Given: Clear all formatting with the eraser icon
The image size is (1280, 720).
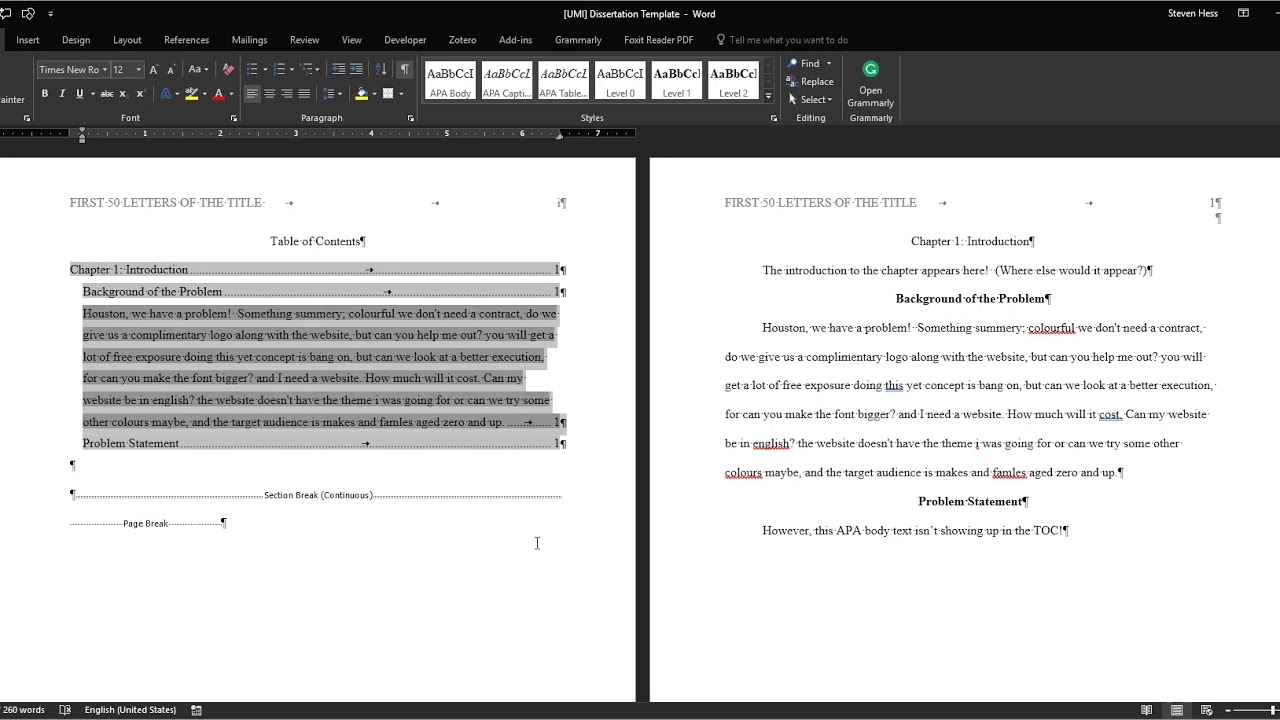Looking at the screenshot, I should (x=228, y=69).
